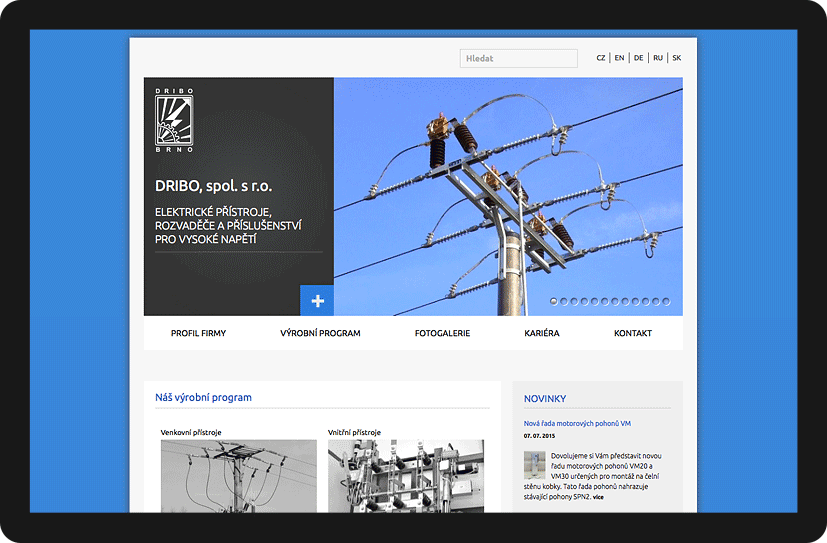Click the Venkovní přístroje thumbnail image
This screenshot has width=827, height=543.
238,476
